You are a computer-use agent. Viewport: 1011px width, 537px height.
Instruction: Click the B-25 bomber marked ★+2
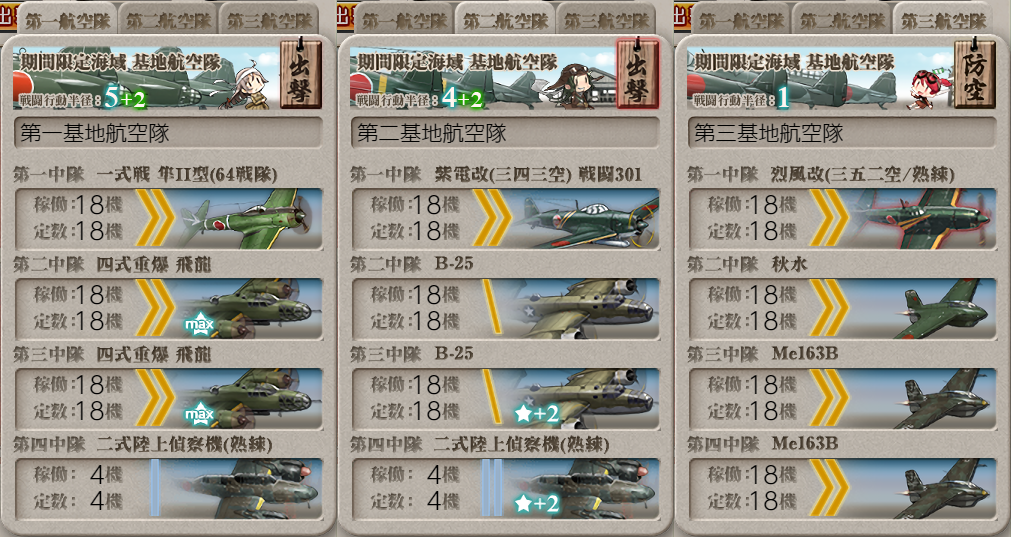pyautogui.click(x=506, y=399)
